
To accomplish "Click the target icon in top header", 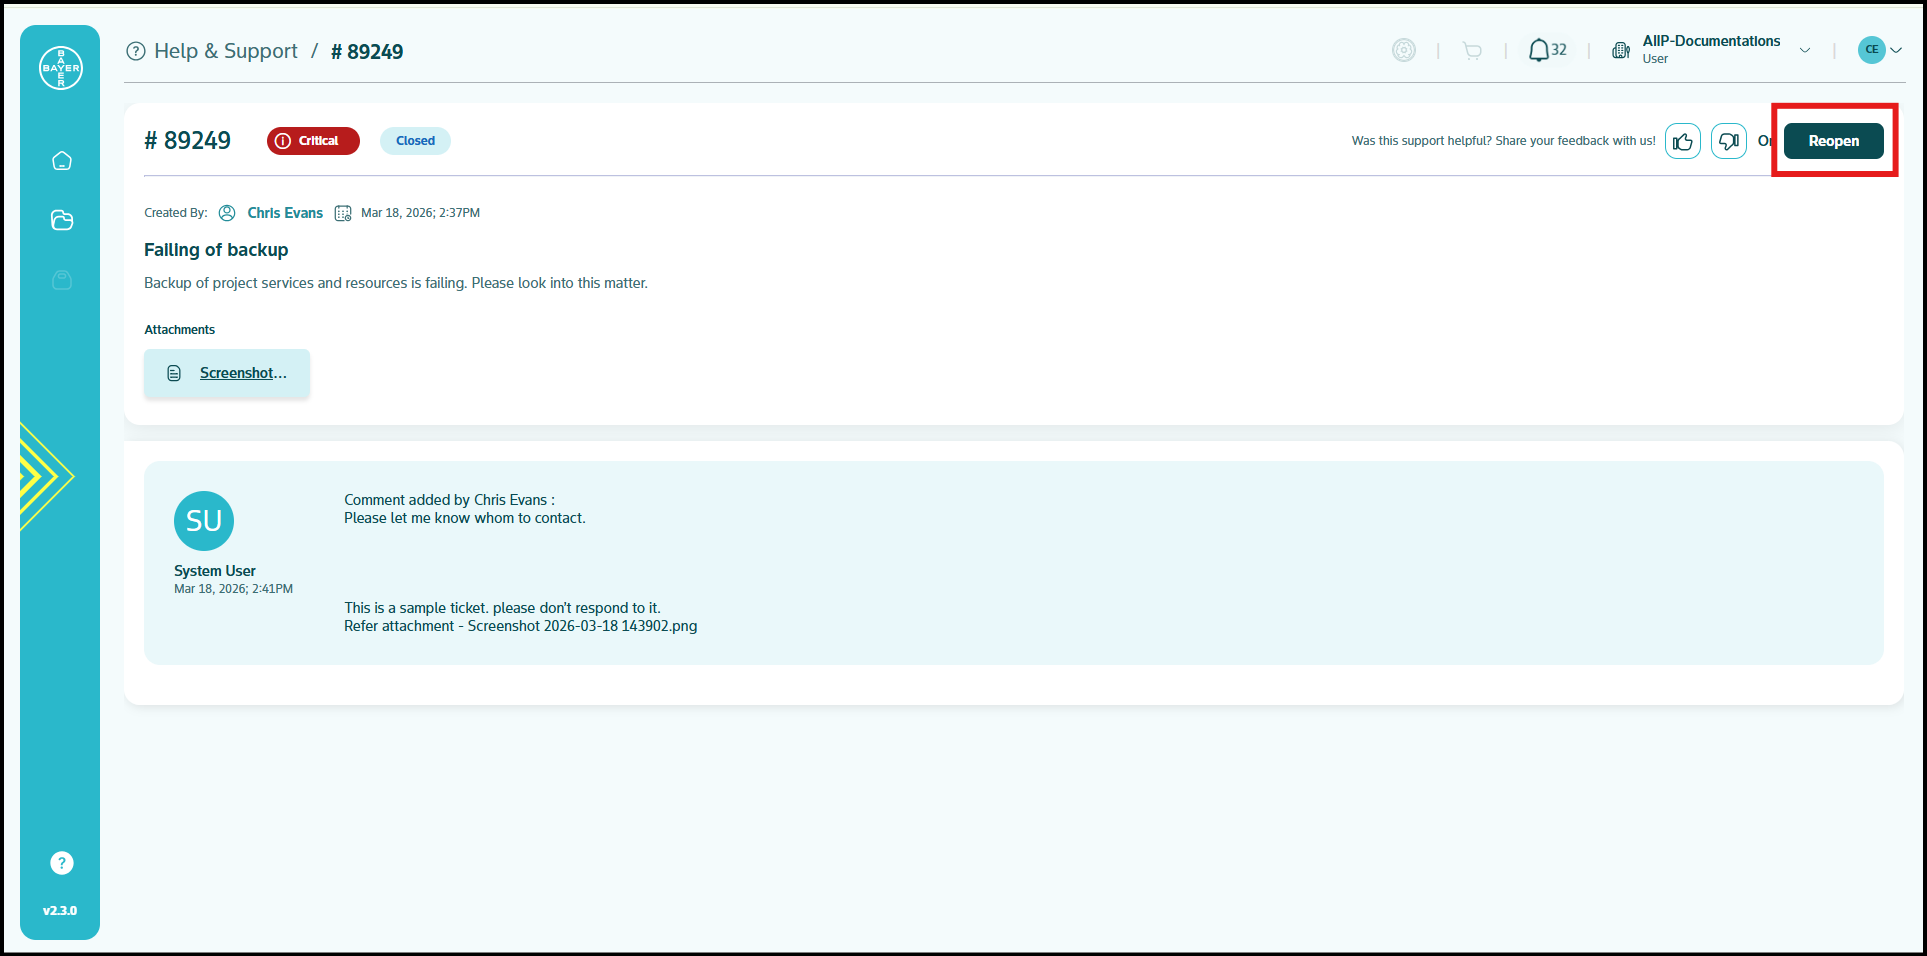I will 1404,50.
